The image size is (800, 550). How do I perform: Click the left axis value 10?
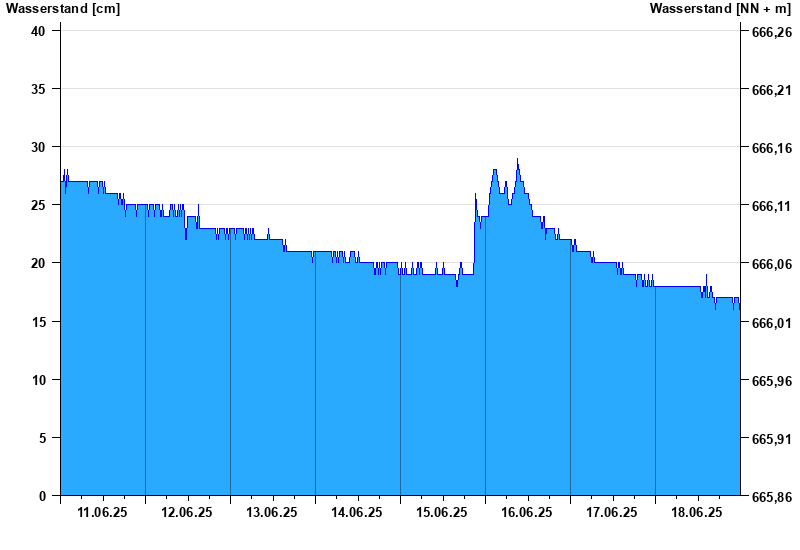[38, 380]
